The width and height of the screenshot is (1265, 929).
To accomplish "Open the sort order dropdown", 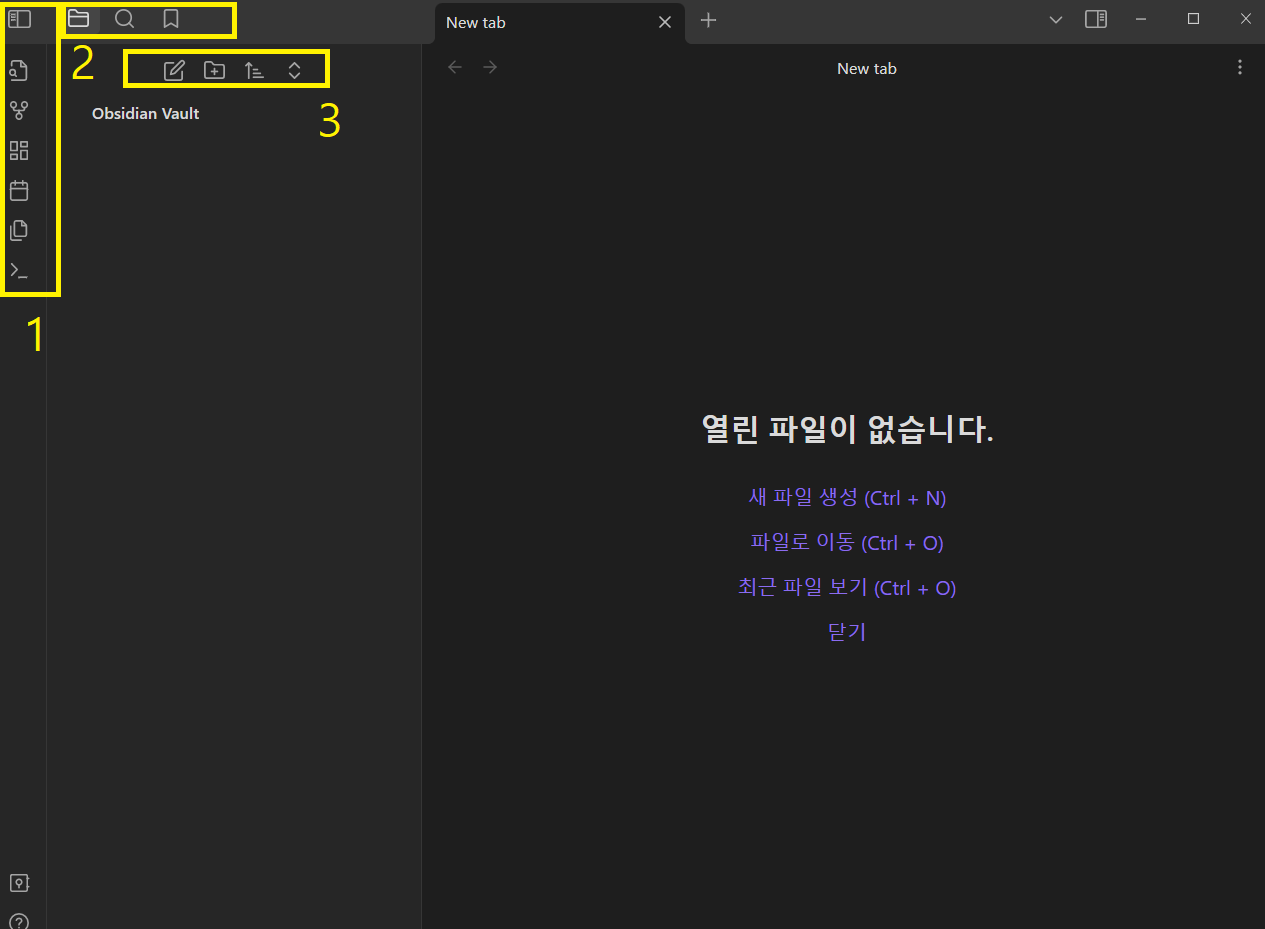I will tap(254, 71).
